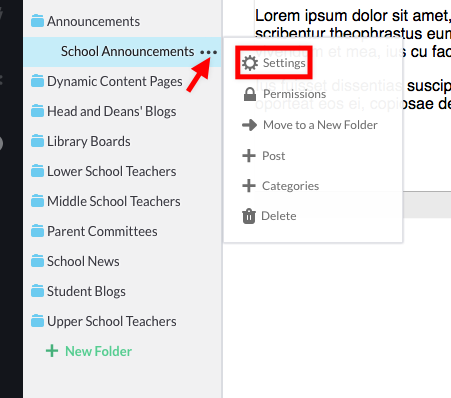
Task: Expand the Dynamic Content Pages folder
Action: 107,81
